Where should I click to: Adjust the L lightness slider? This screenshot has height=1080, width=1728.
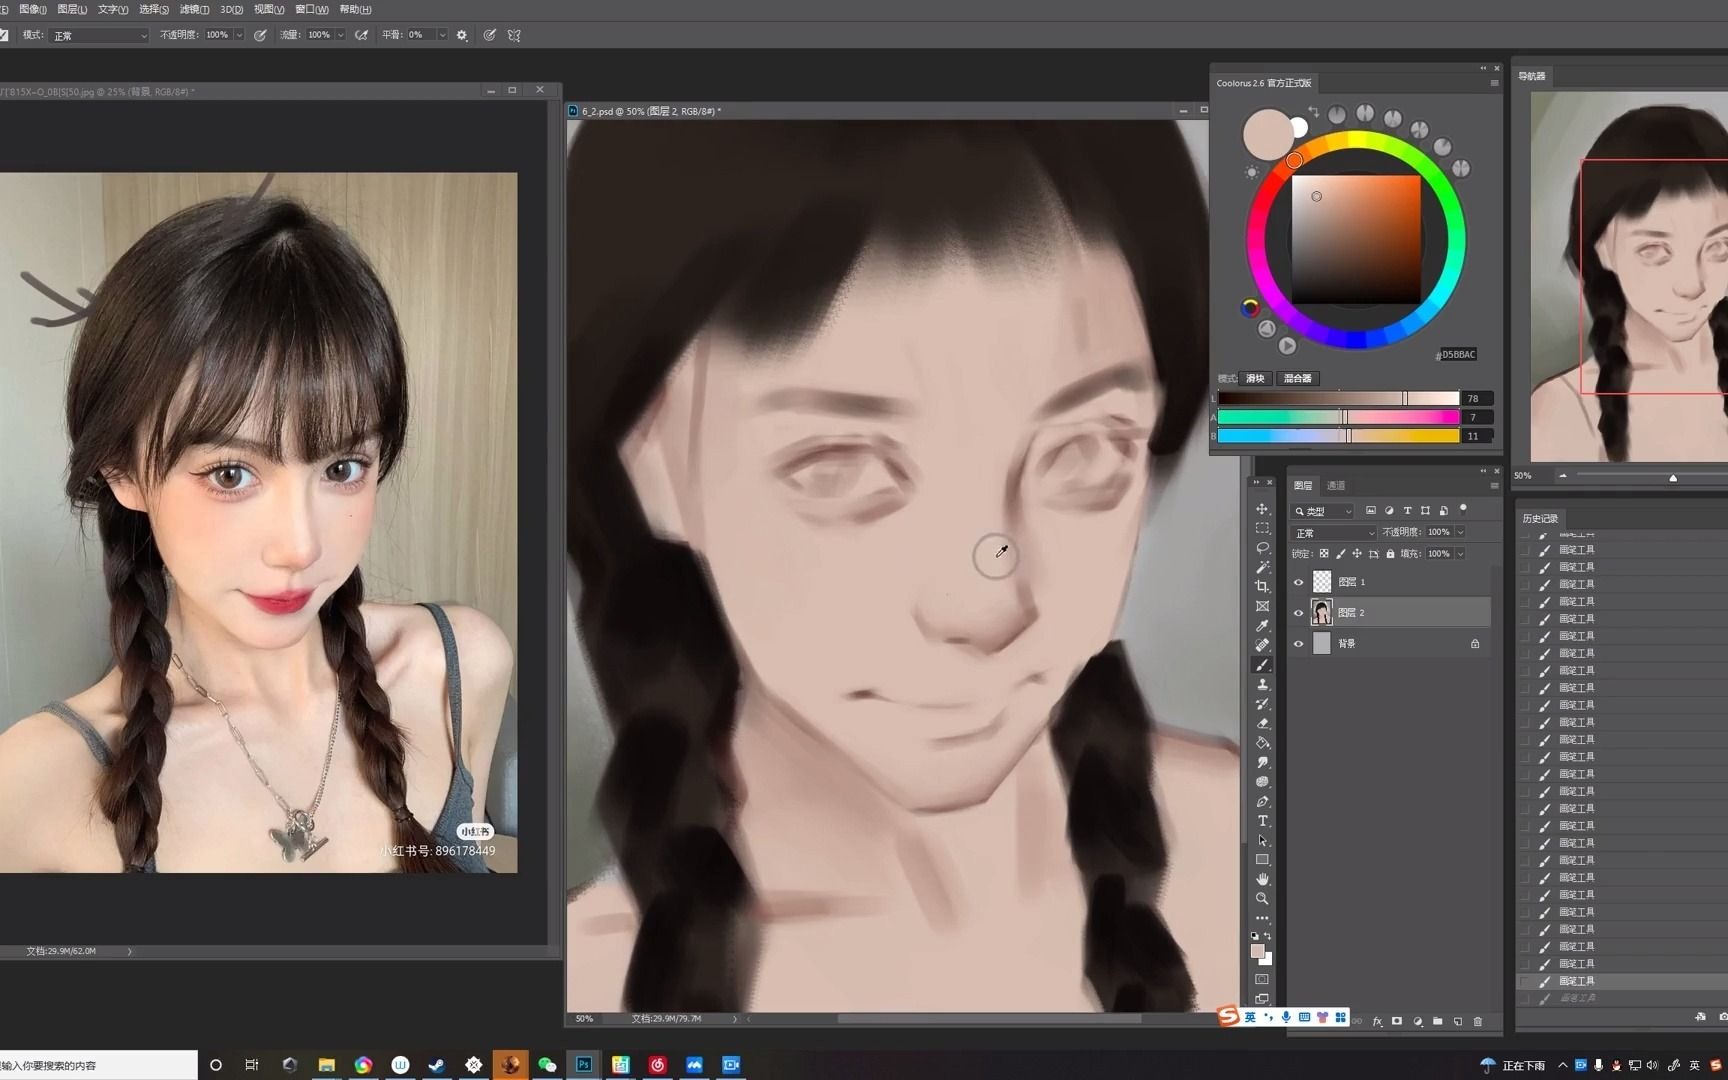point(1338,398)
